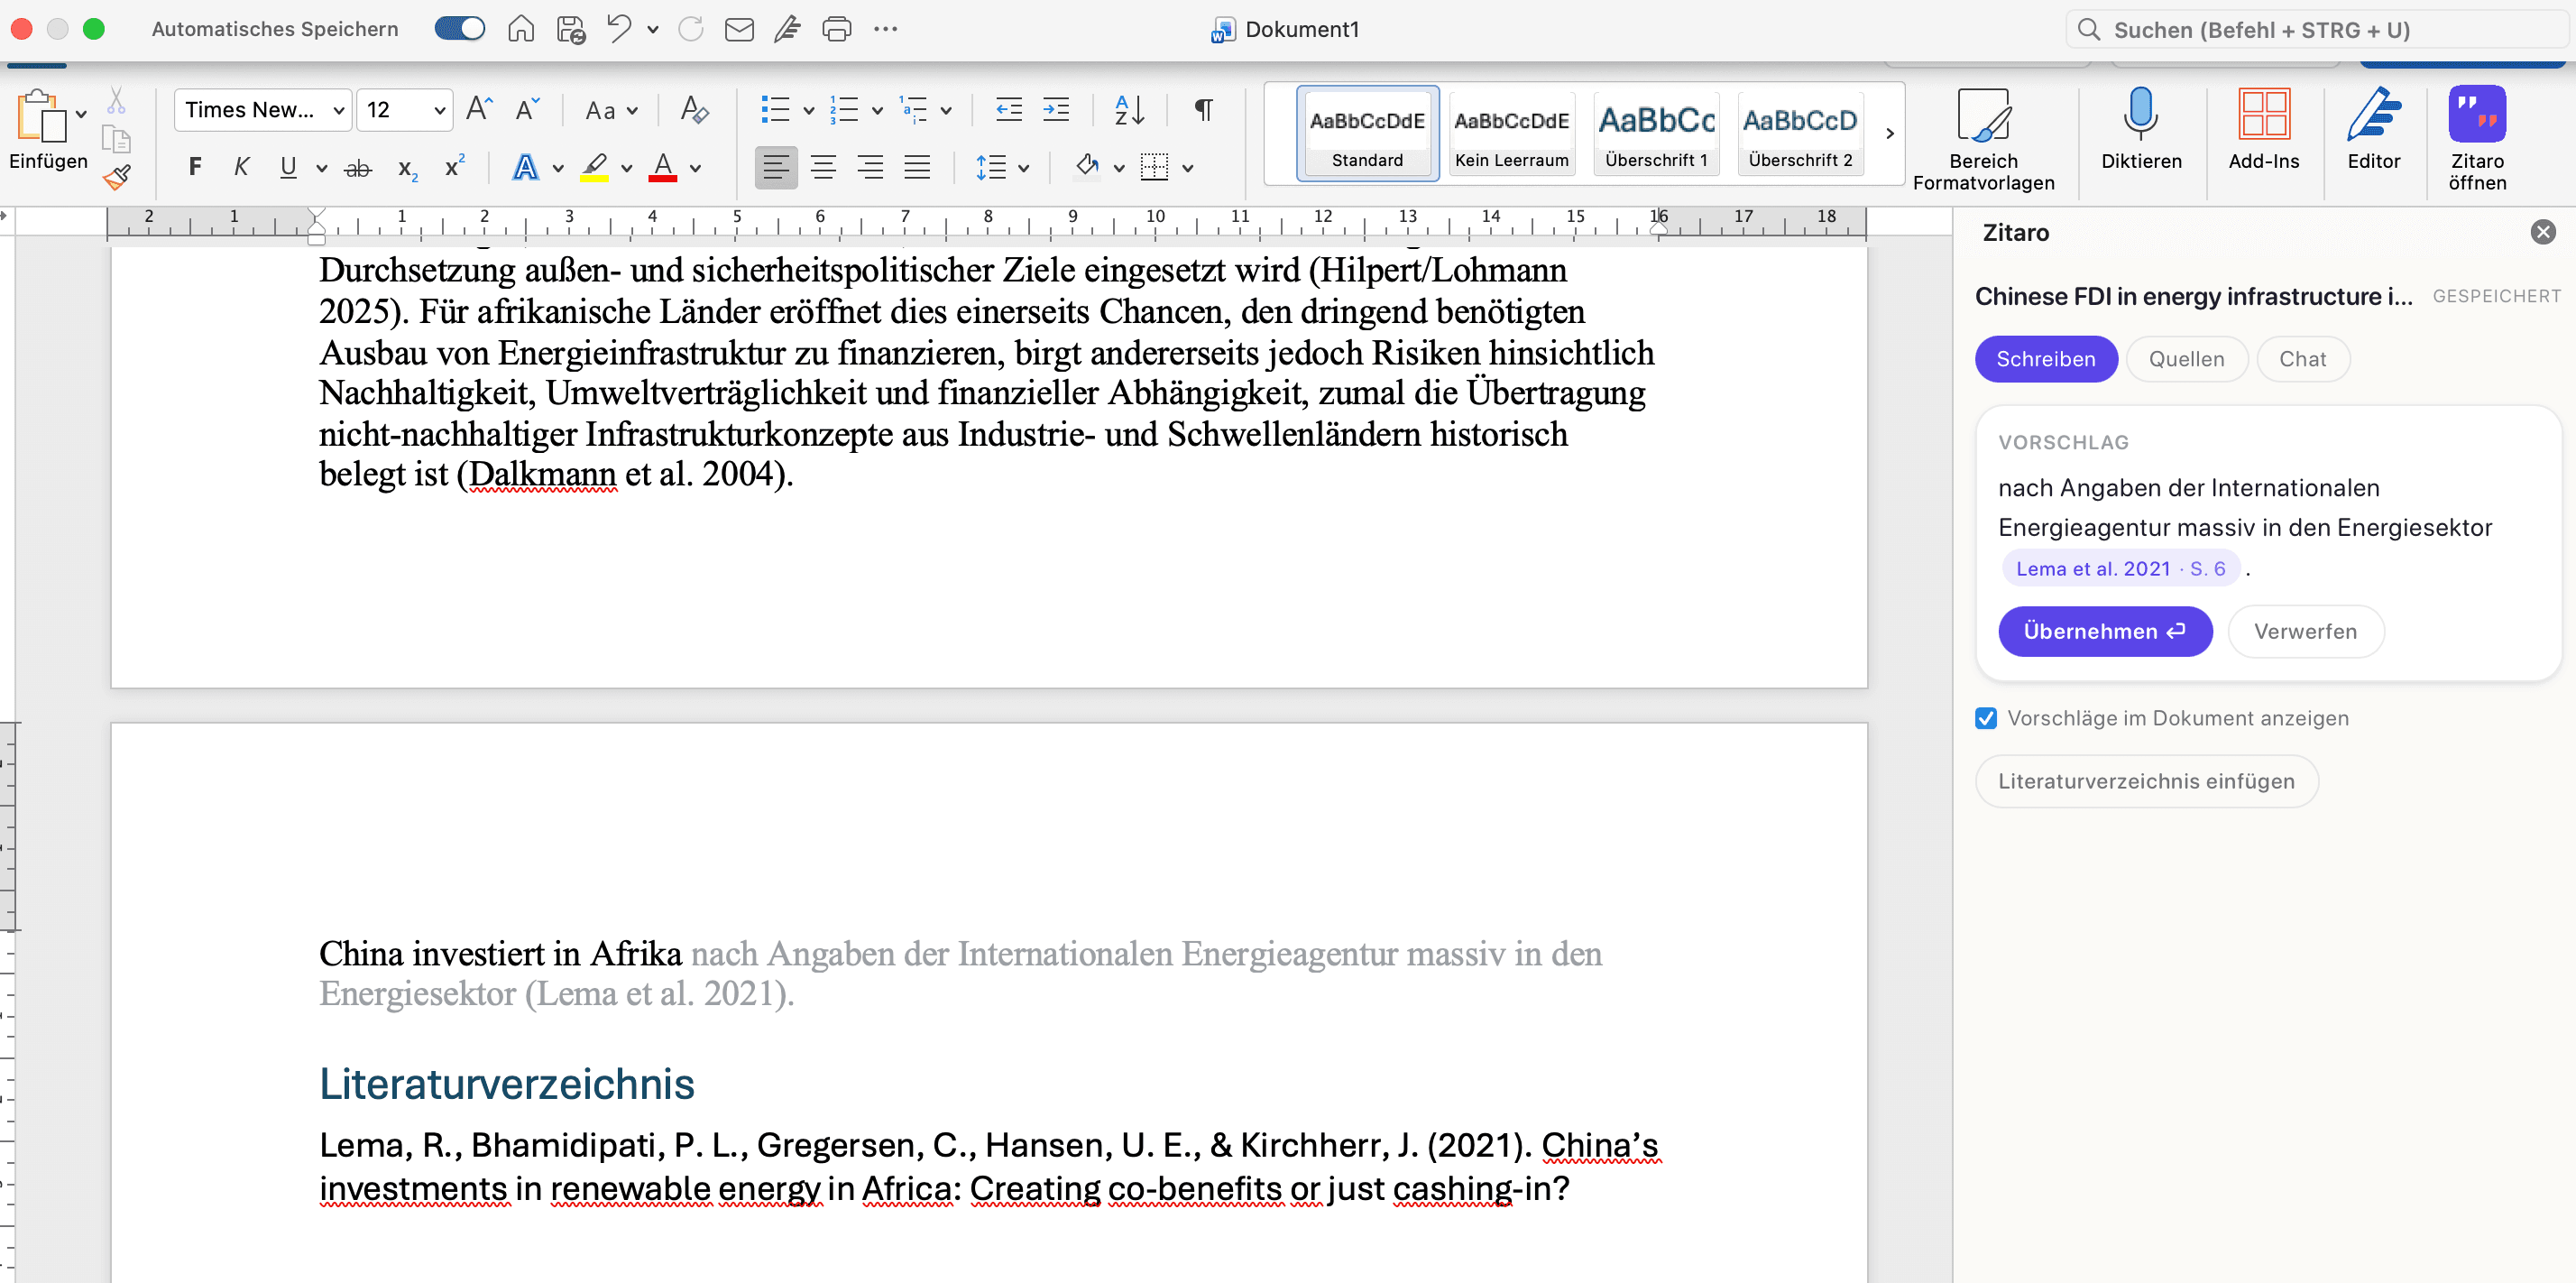Open the Editor button
Image resolution: width=2576 pixels, height=1283 pixels.
point(2373,128)
